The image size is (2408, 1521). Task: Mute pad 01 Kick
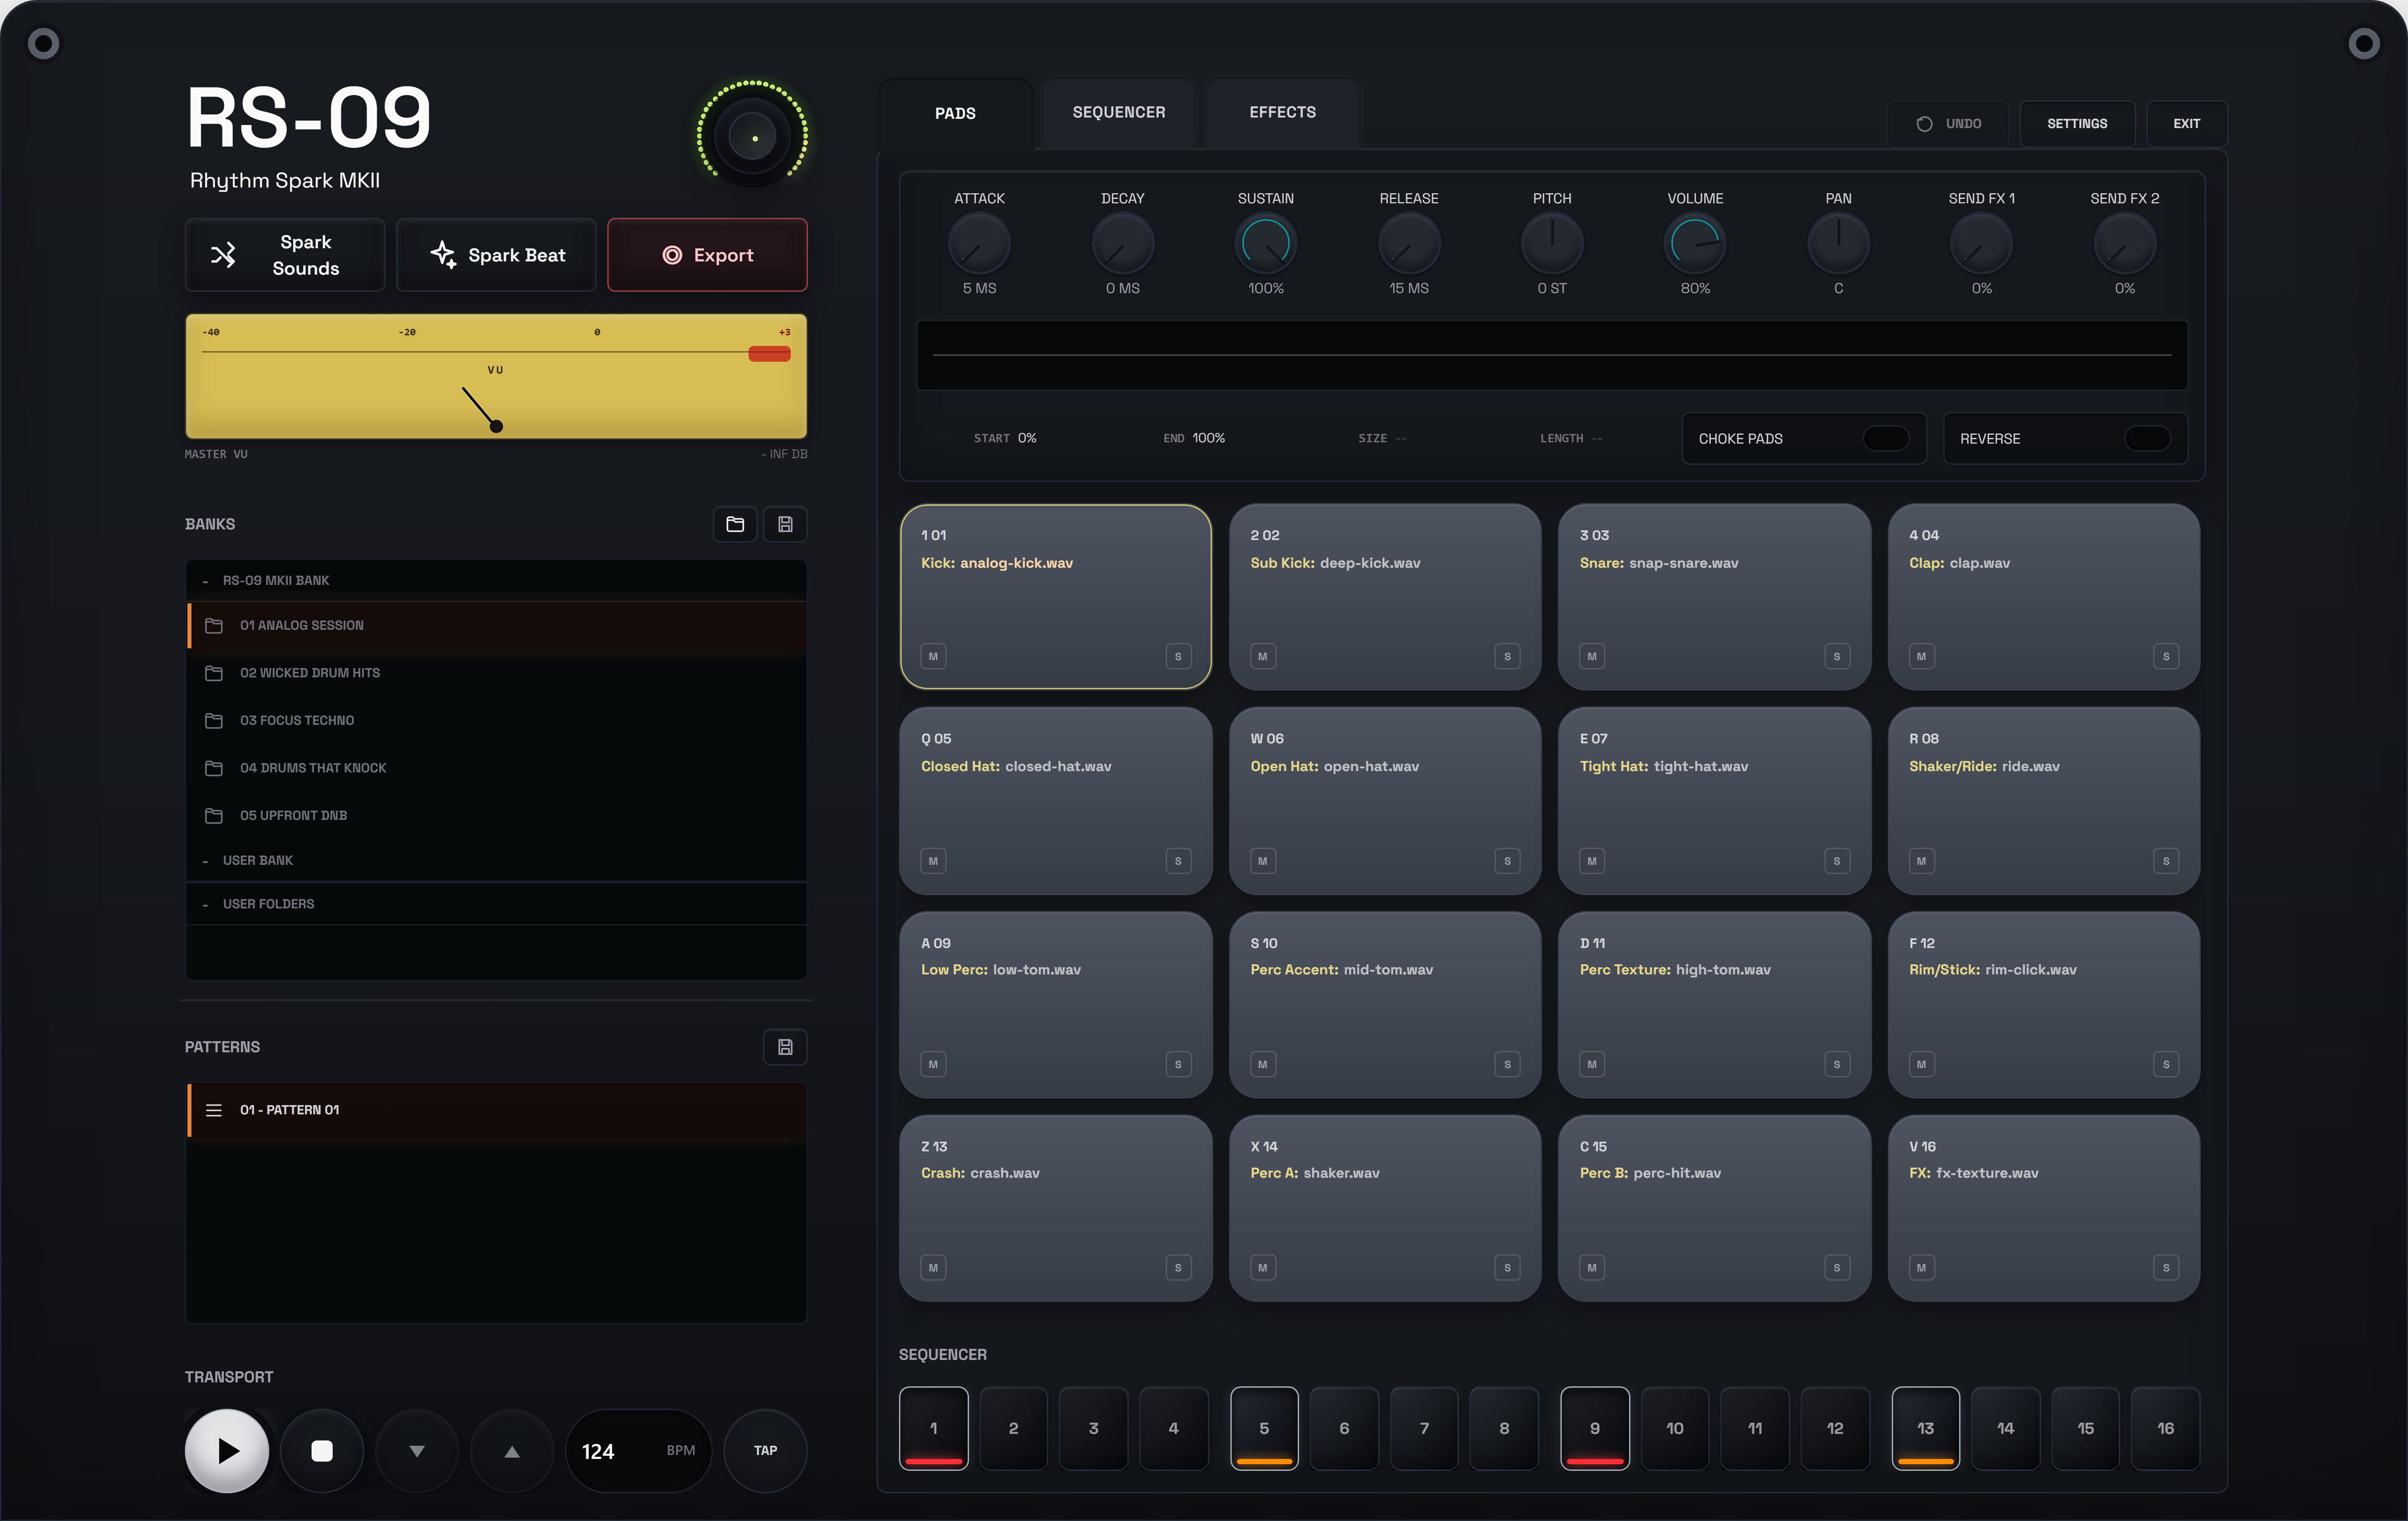click(x=933, y=656)
